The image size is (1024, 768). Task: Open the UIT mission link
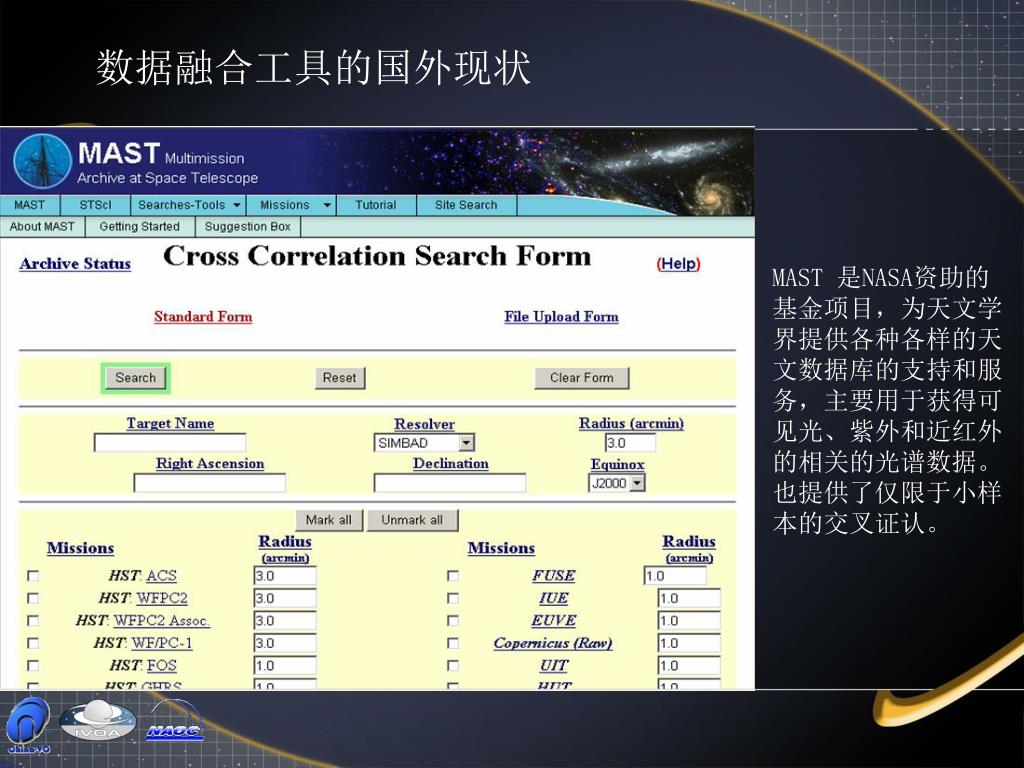554,665
